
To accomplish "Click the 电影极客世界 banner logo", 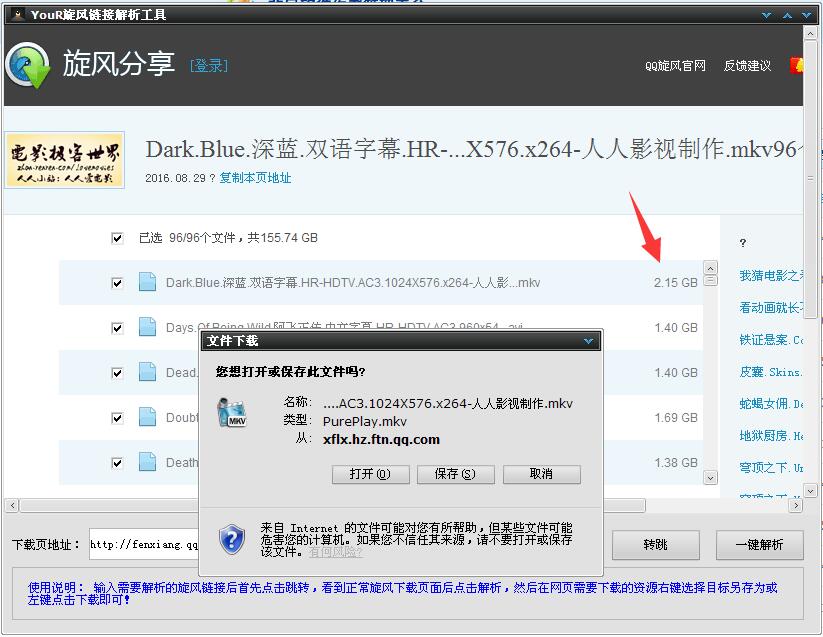I will [65, 159].
